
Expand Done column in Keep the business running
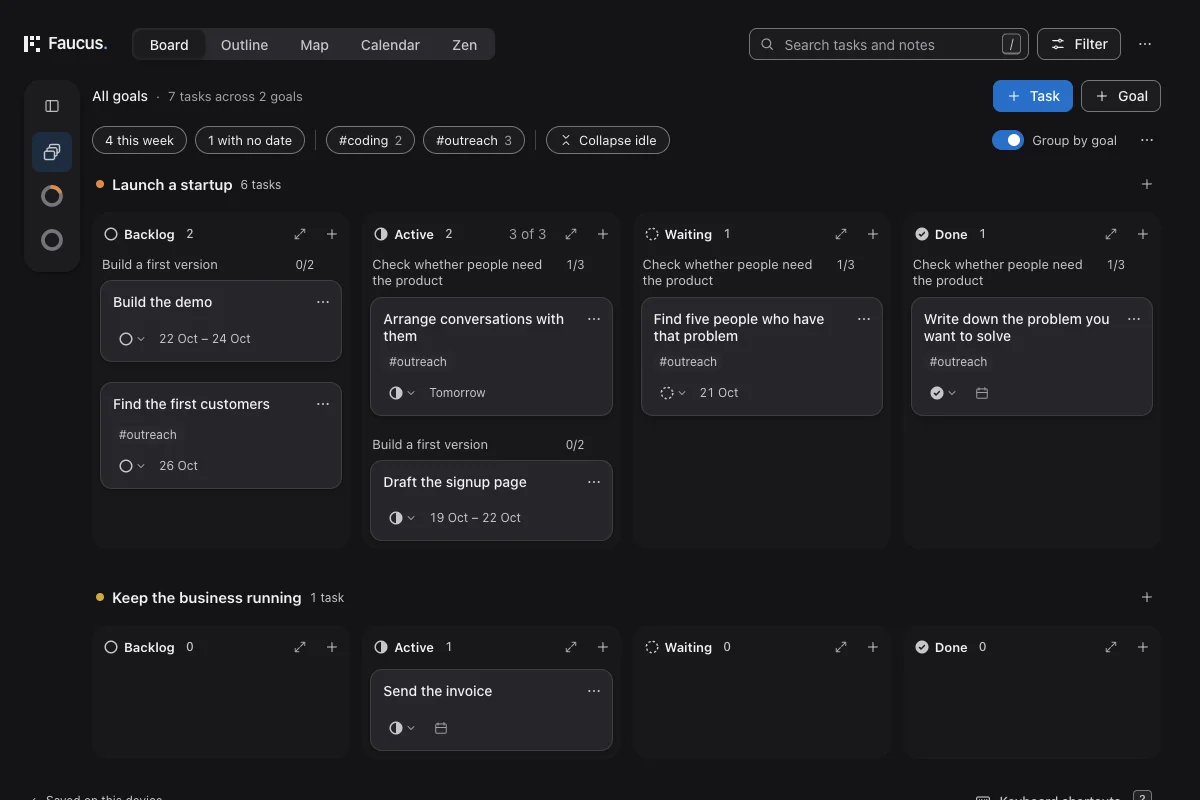(x=1111, y=647)
